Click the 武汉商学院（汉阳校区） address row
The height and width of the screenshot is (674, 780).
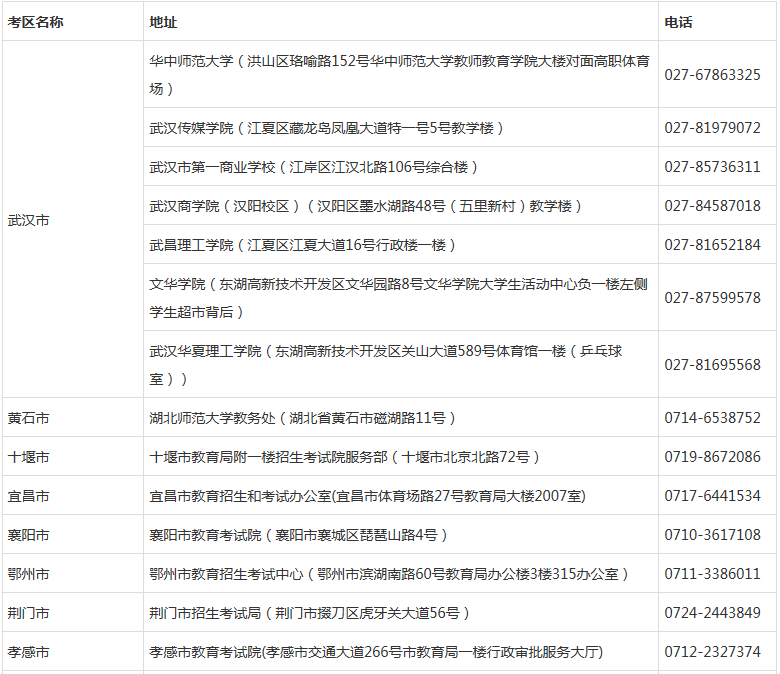400,205
